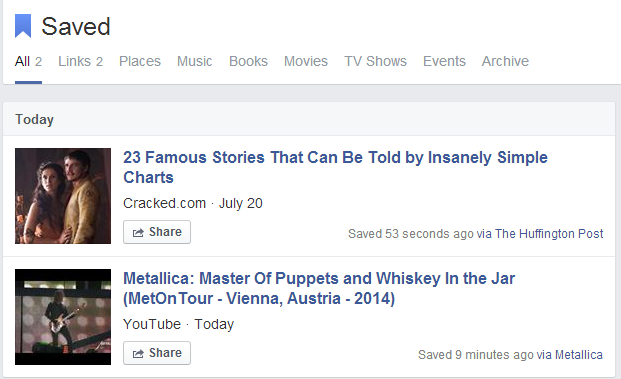Viewport: 621px width, 379px height.
Task: Open the 23 Famous Stories article link
Action: tap(335, 167)
